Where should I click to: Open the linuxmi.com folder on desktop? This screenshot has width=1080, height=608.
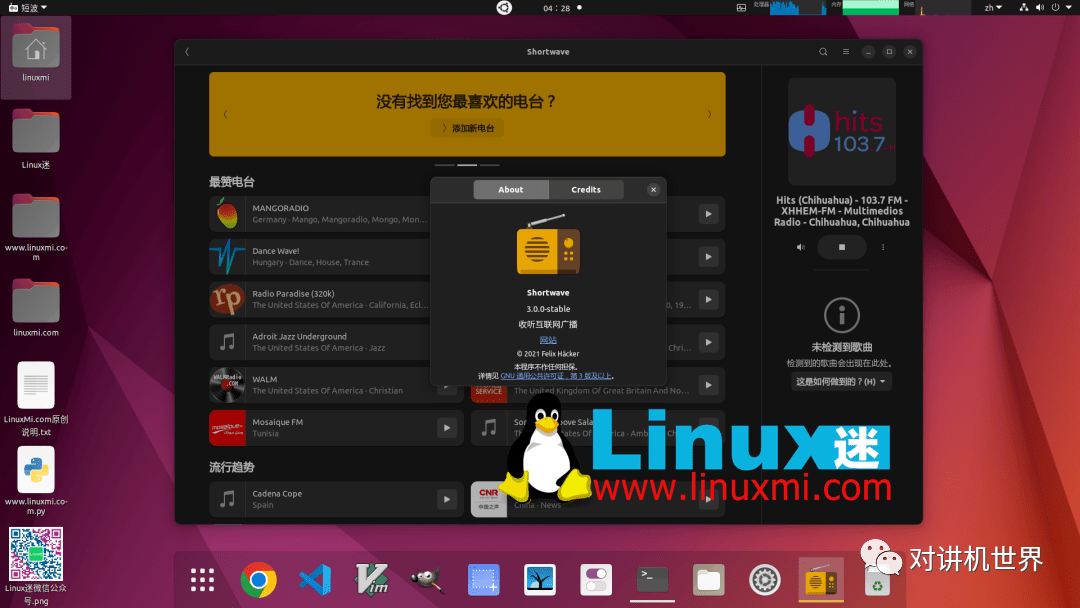coord(36,308)
